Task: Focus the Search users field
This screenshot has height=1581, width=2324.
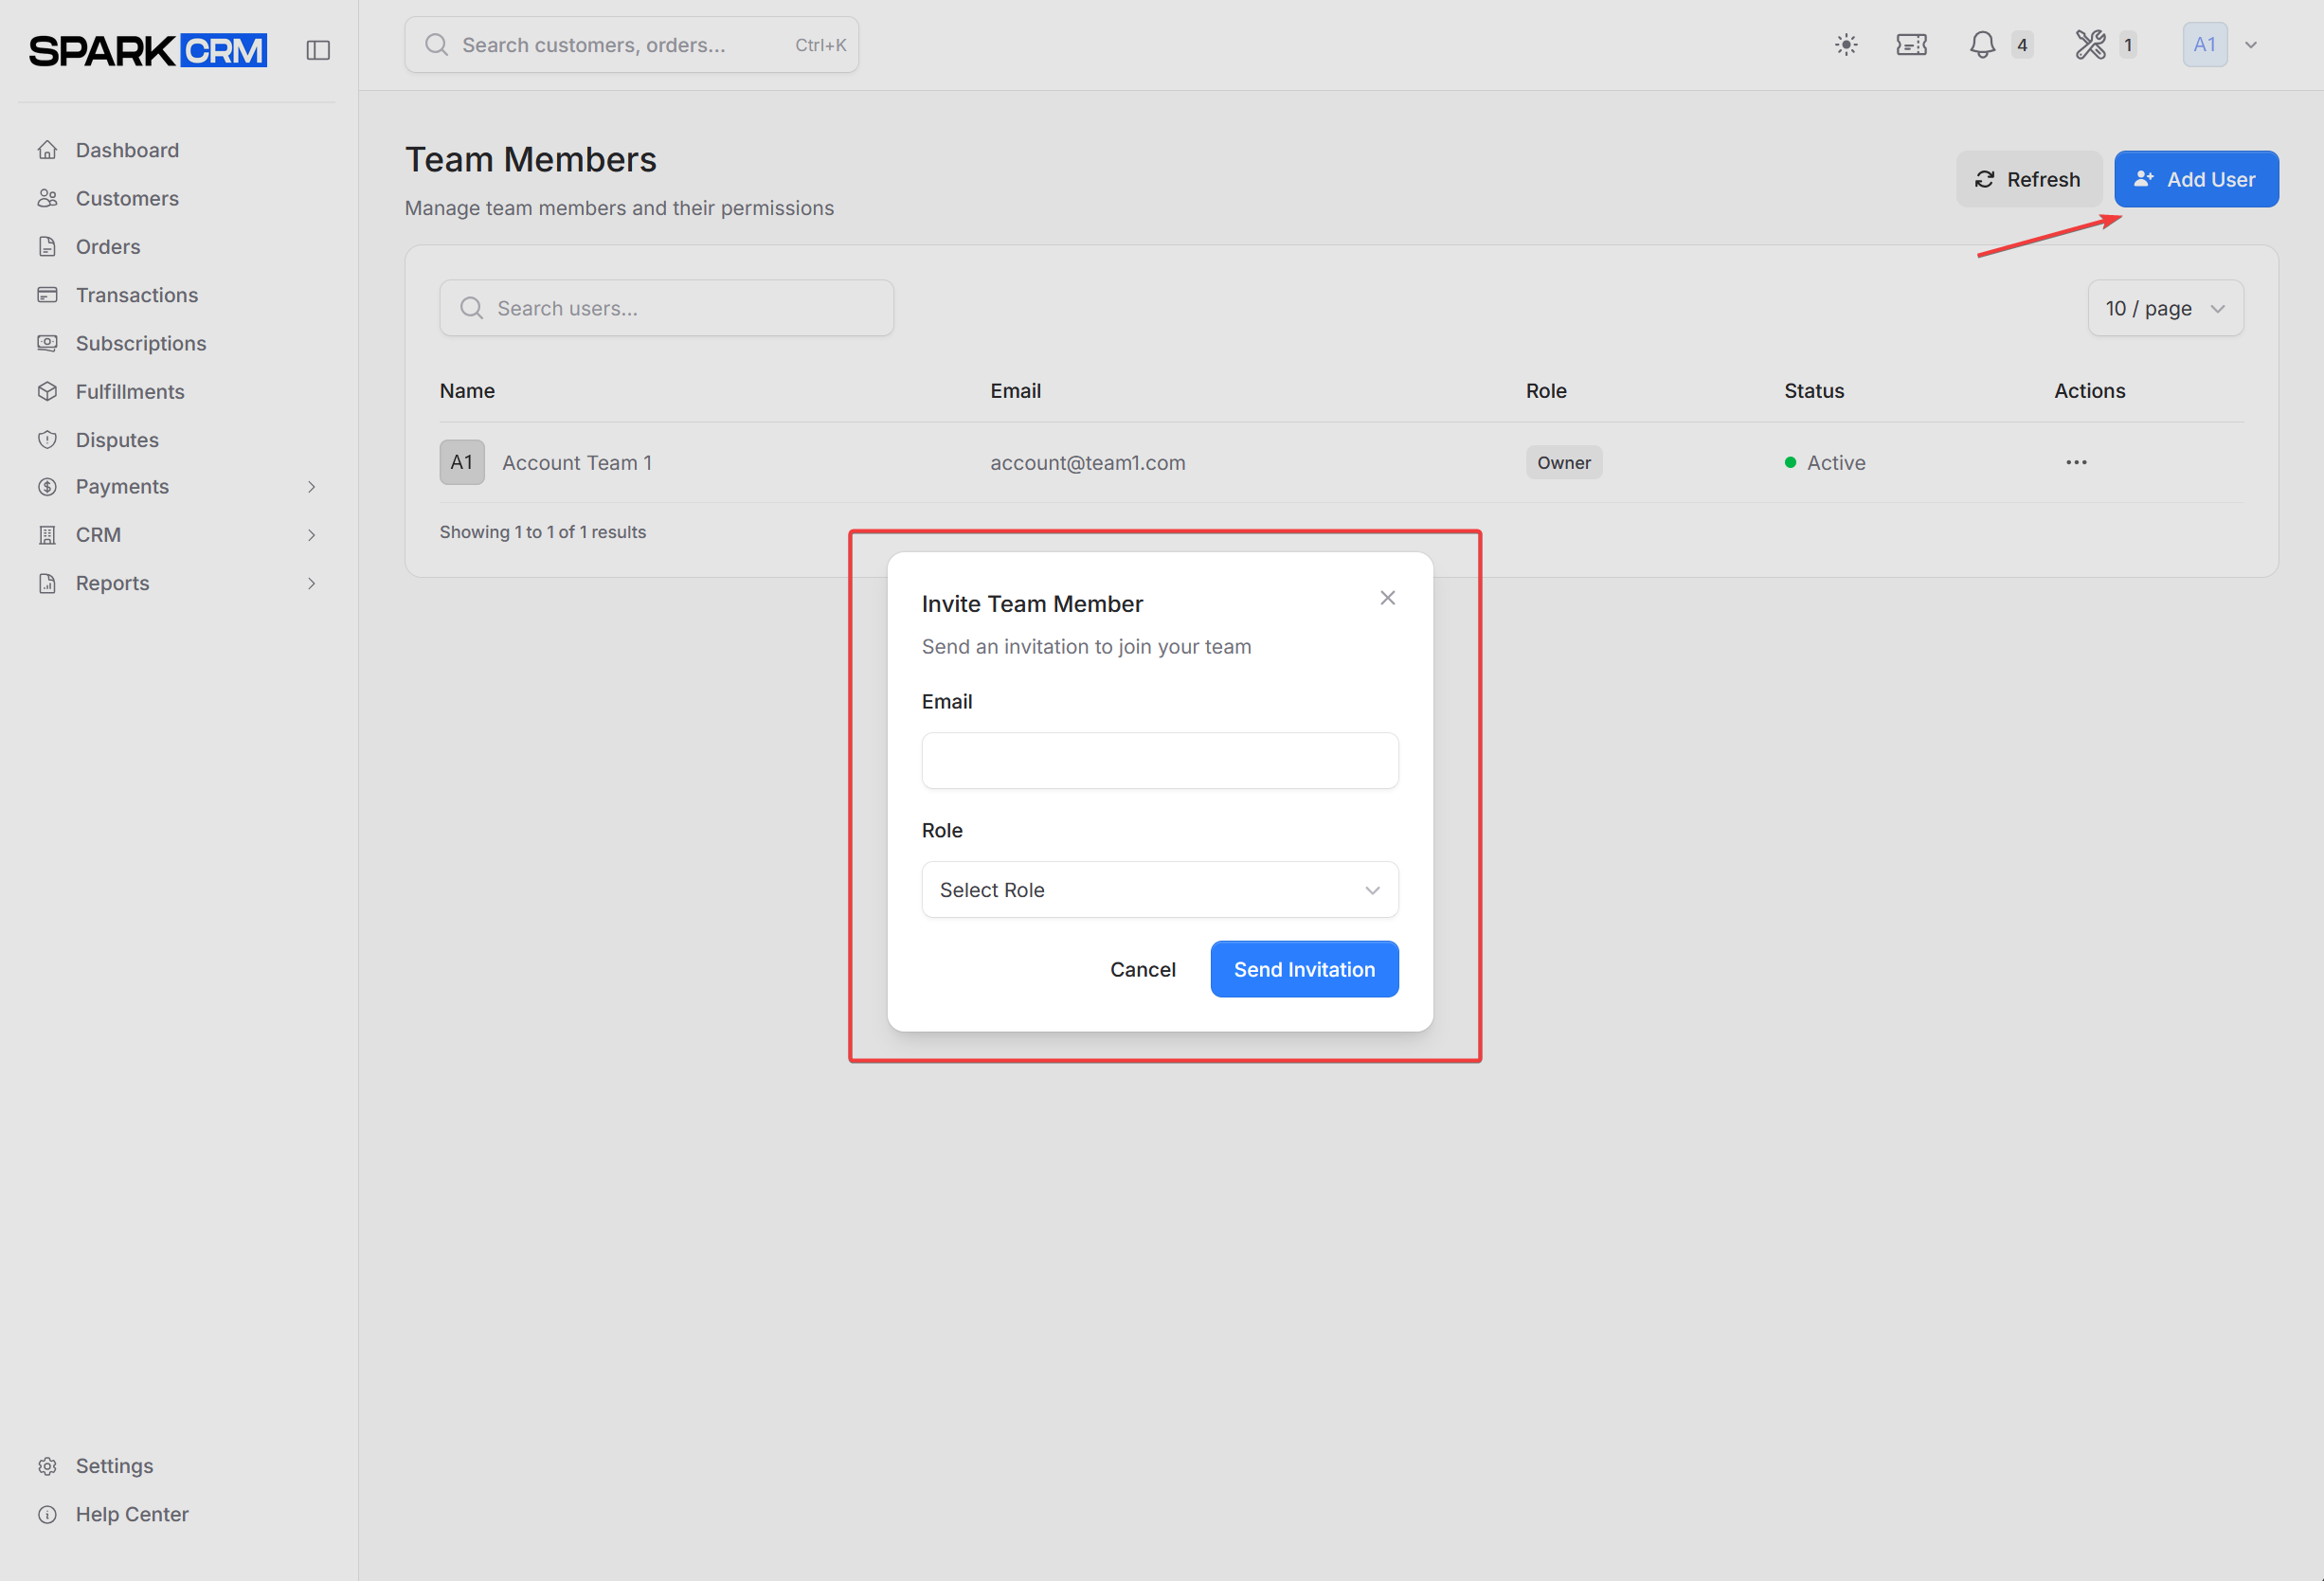Action: tap(667, 308)
